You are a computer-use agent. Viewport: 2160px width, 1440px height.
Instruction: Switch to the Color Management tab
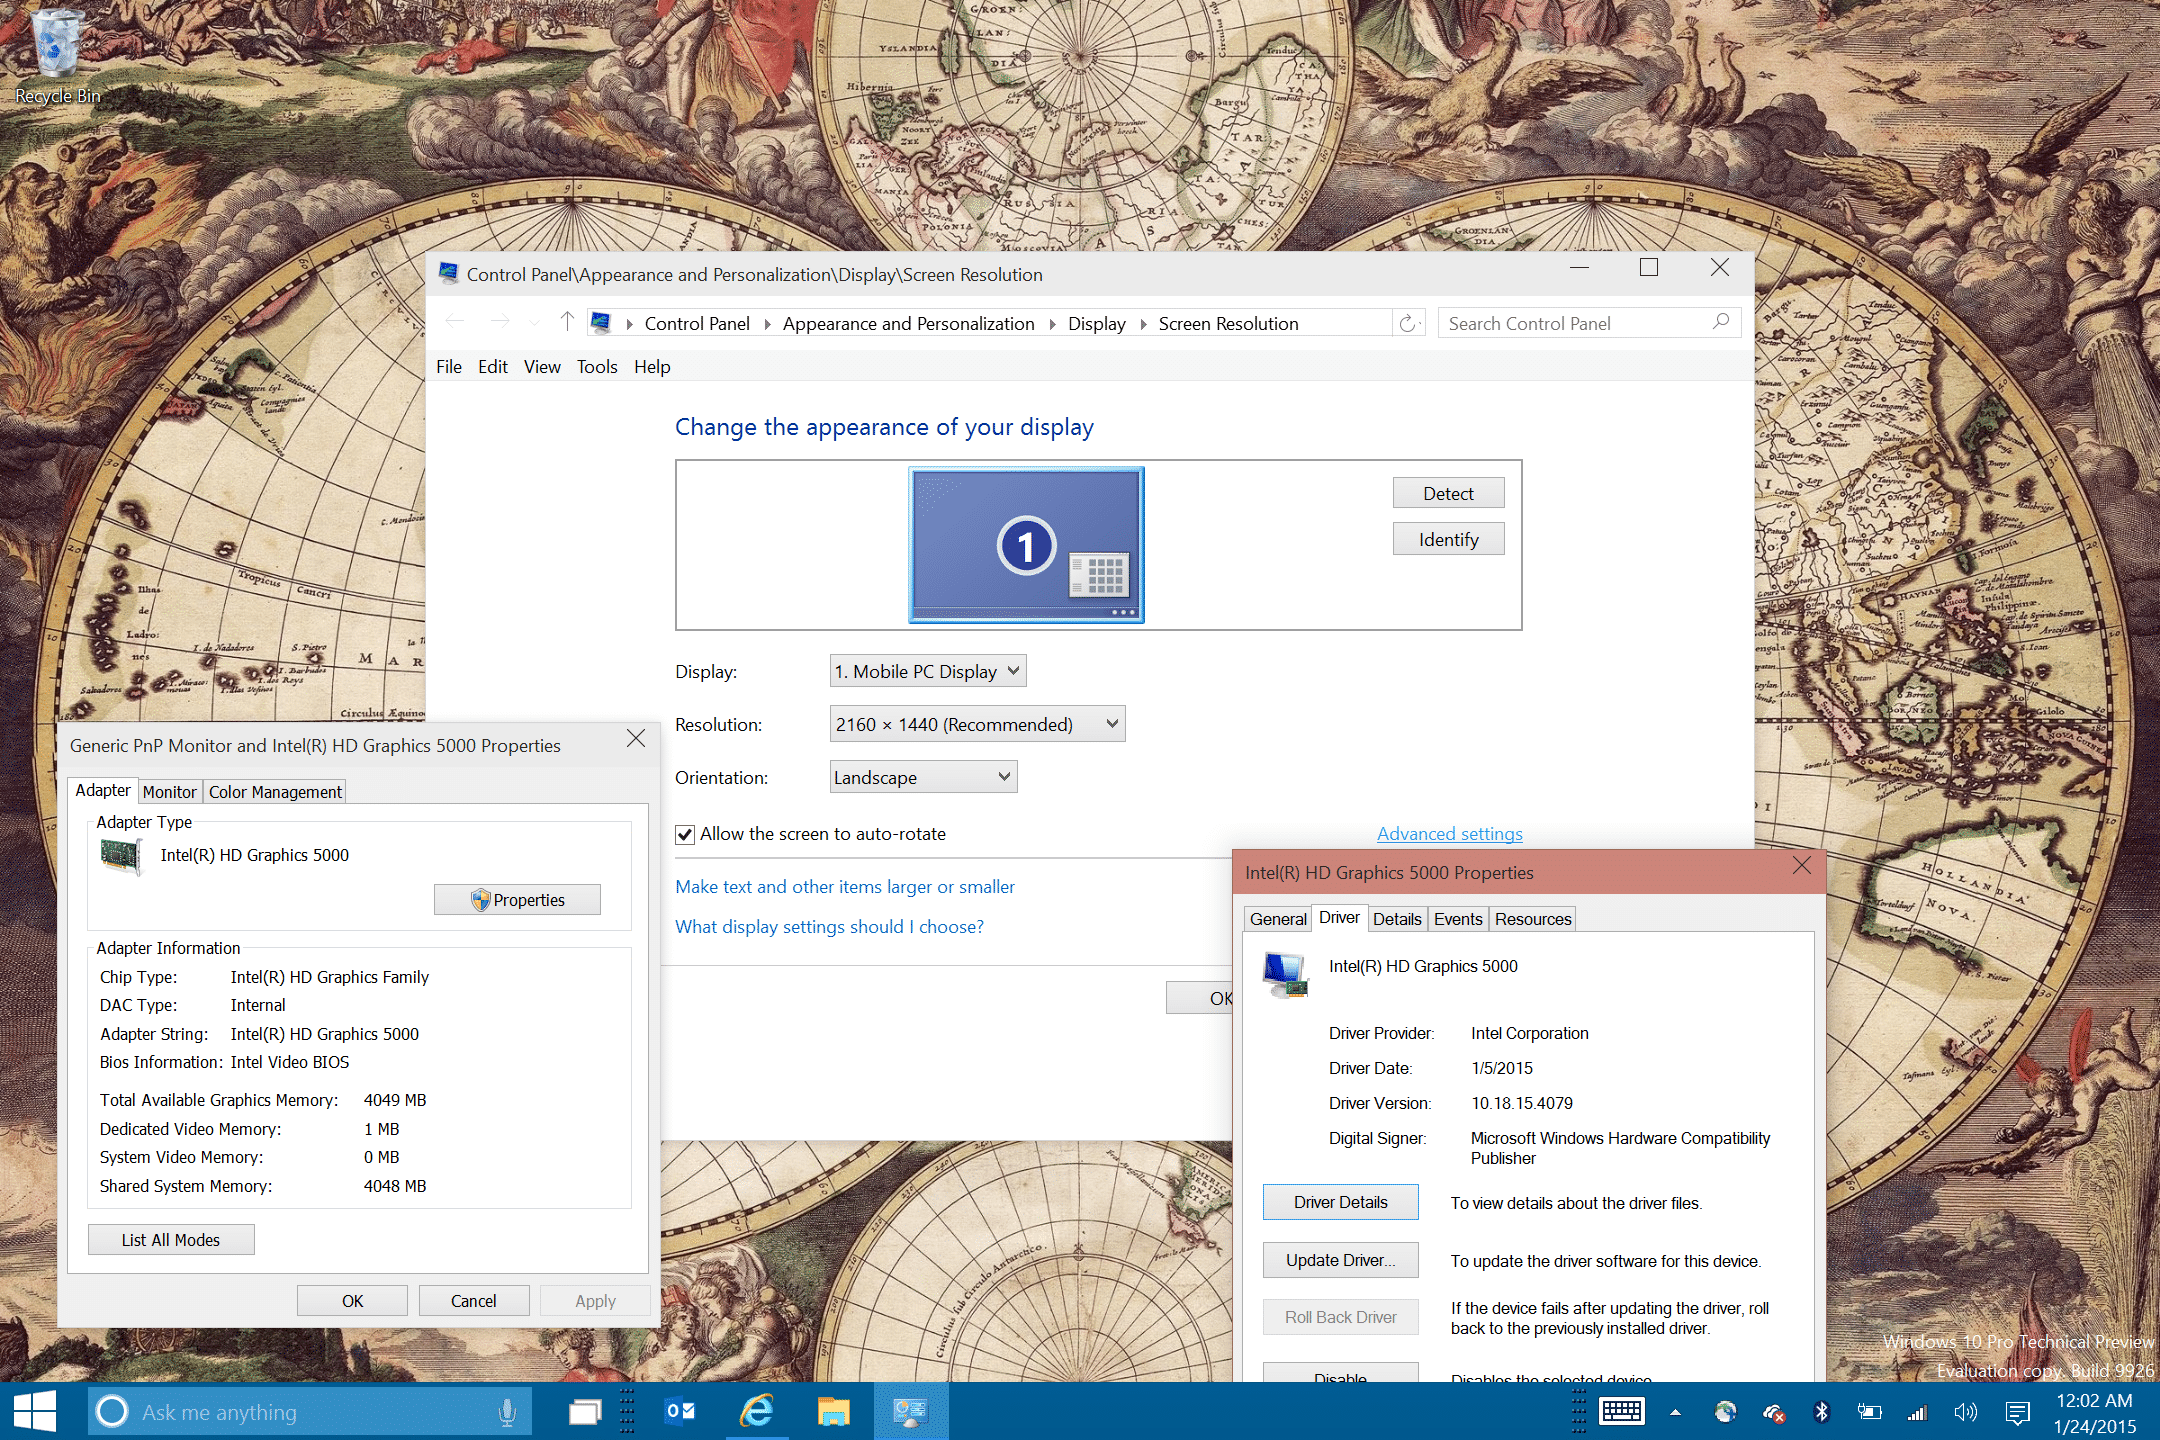[x=275, y=792]
